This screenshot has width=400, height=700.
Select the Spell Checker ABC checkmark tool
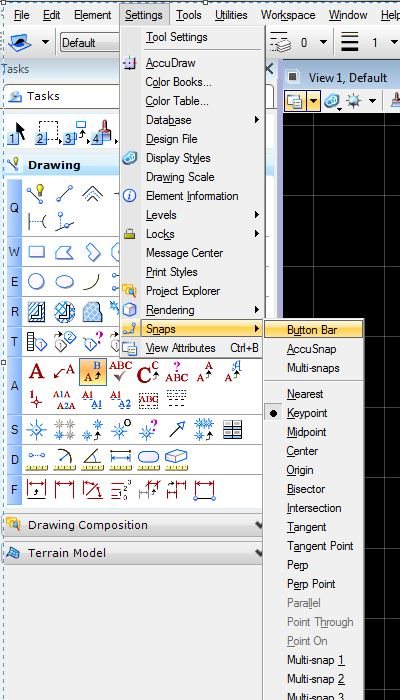[121, 371]
